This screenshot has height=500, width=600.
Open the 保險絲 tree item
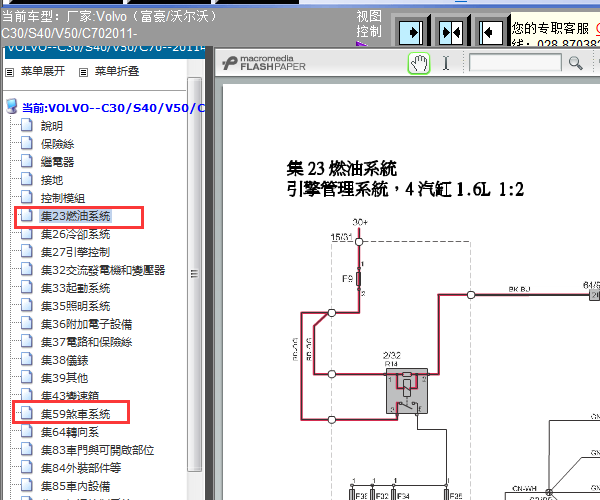pos(57,144)
